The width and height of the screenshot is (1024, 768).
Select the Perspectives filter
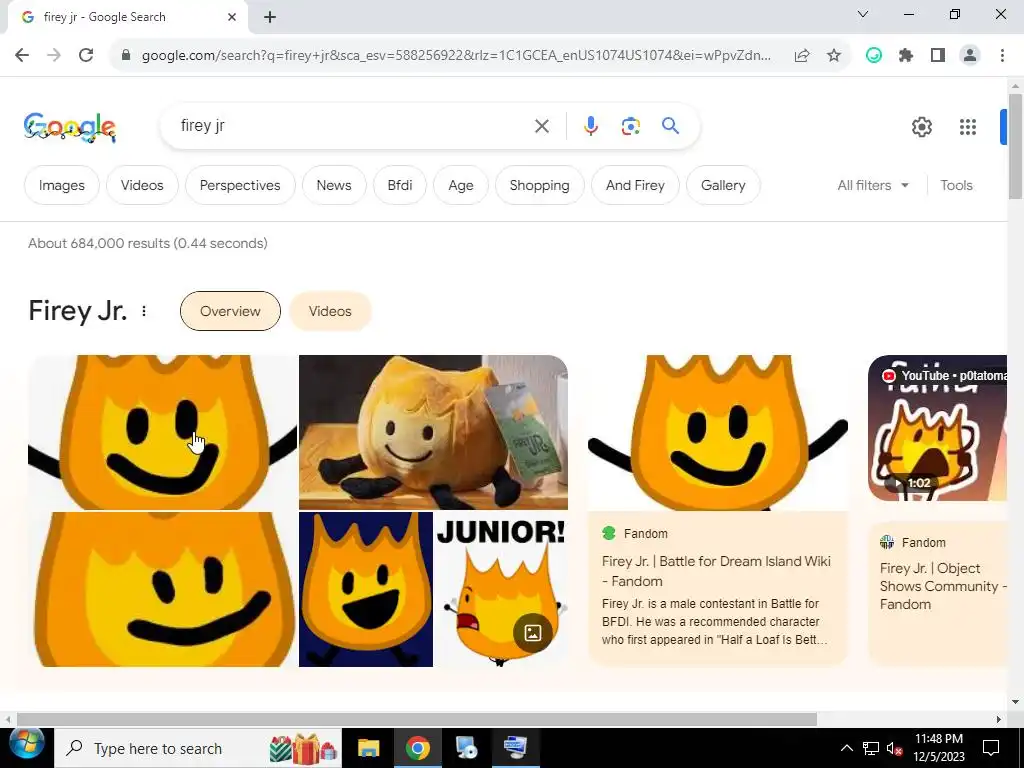tap(240, 185)
